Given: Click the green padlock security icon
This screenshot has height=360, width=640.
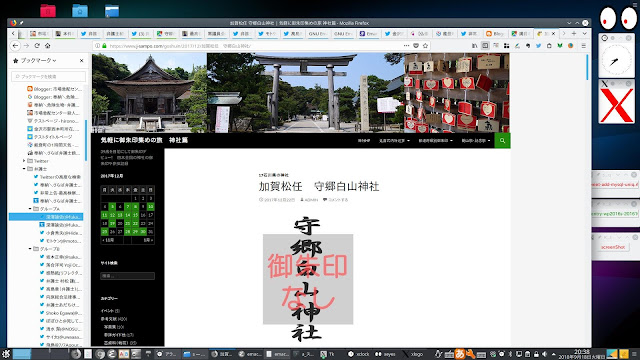Looking at the screenshot, I should tap(104, 46).
